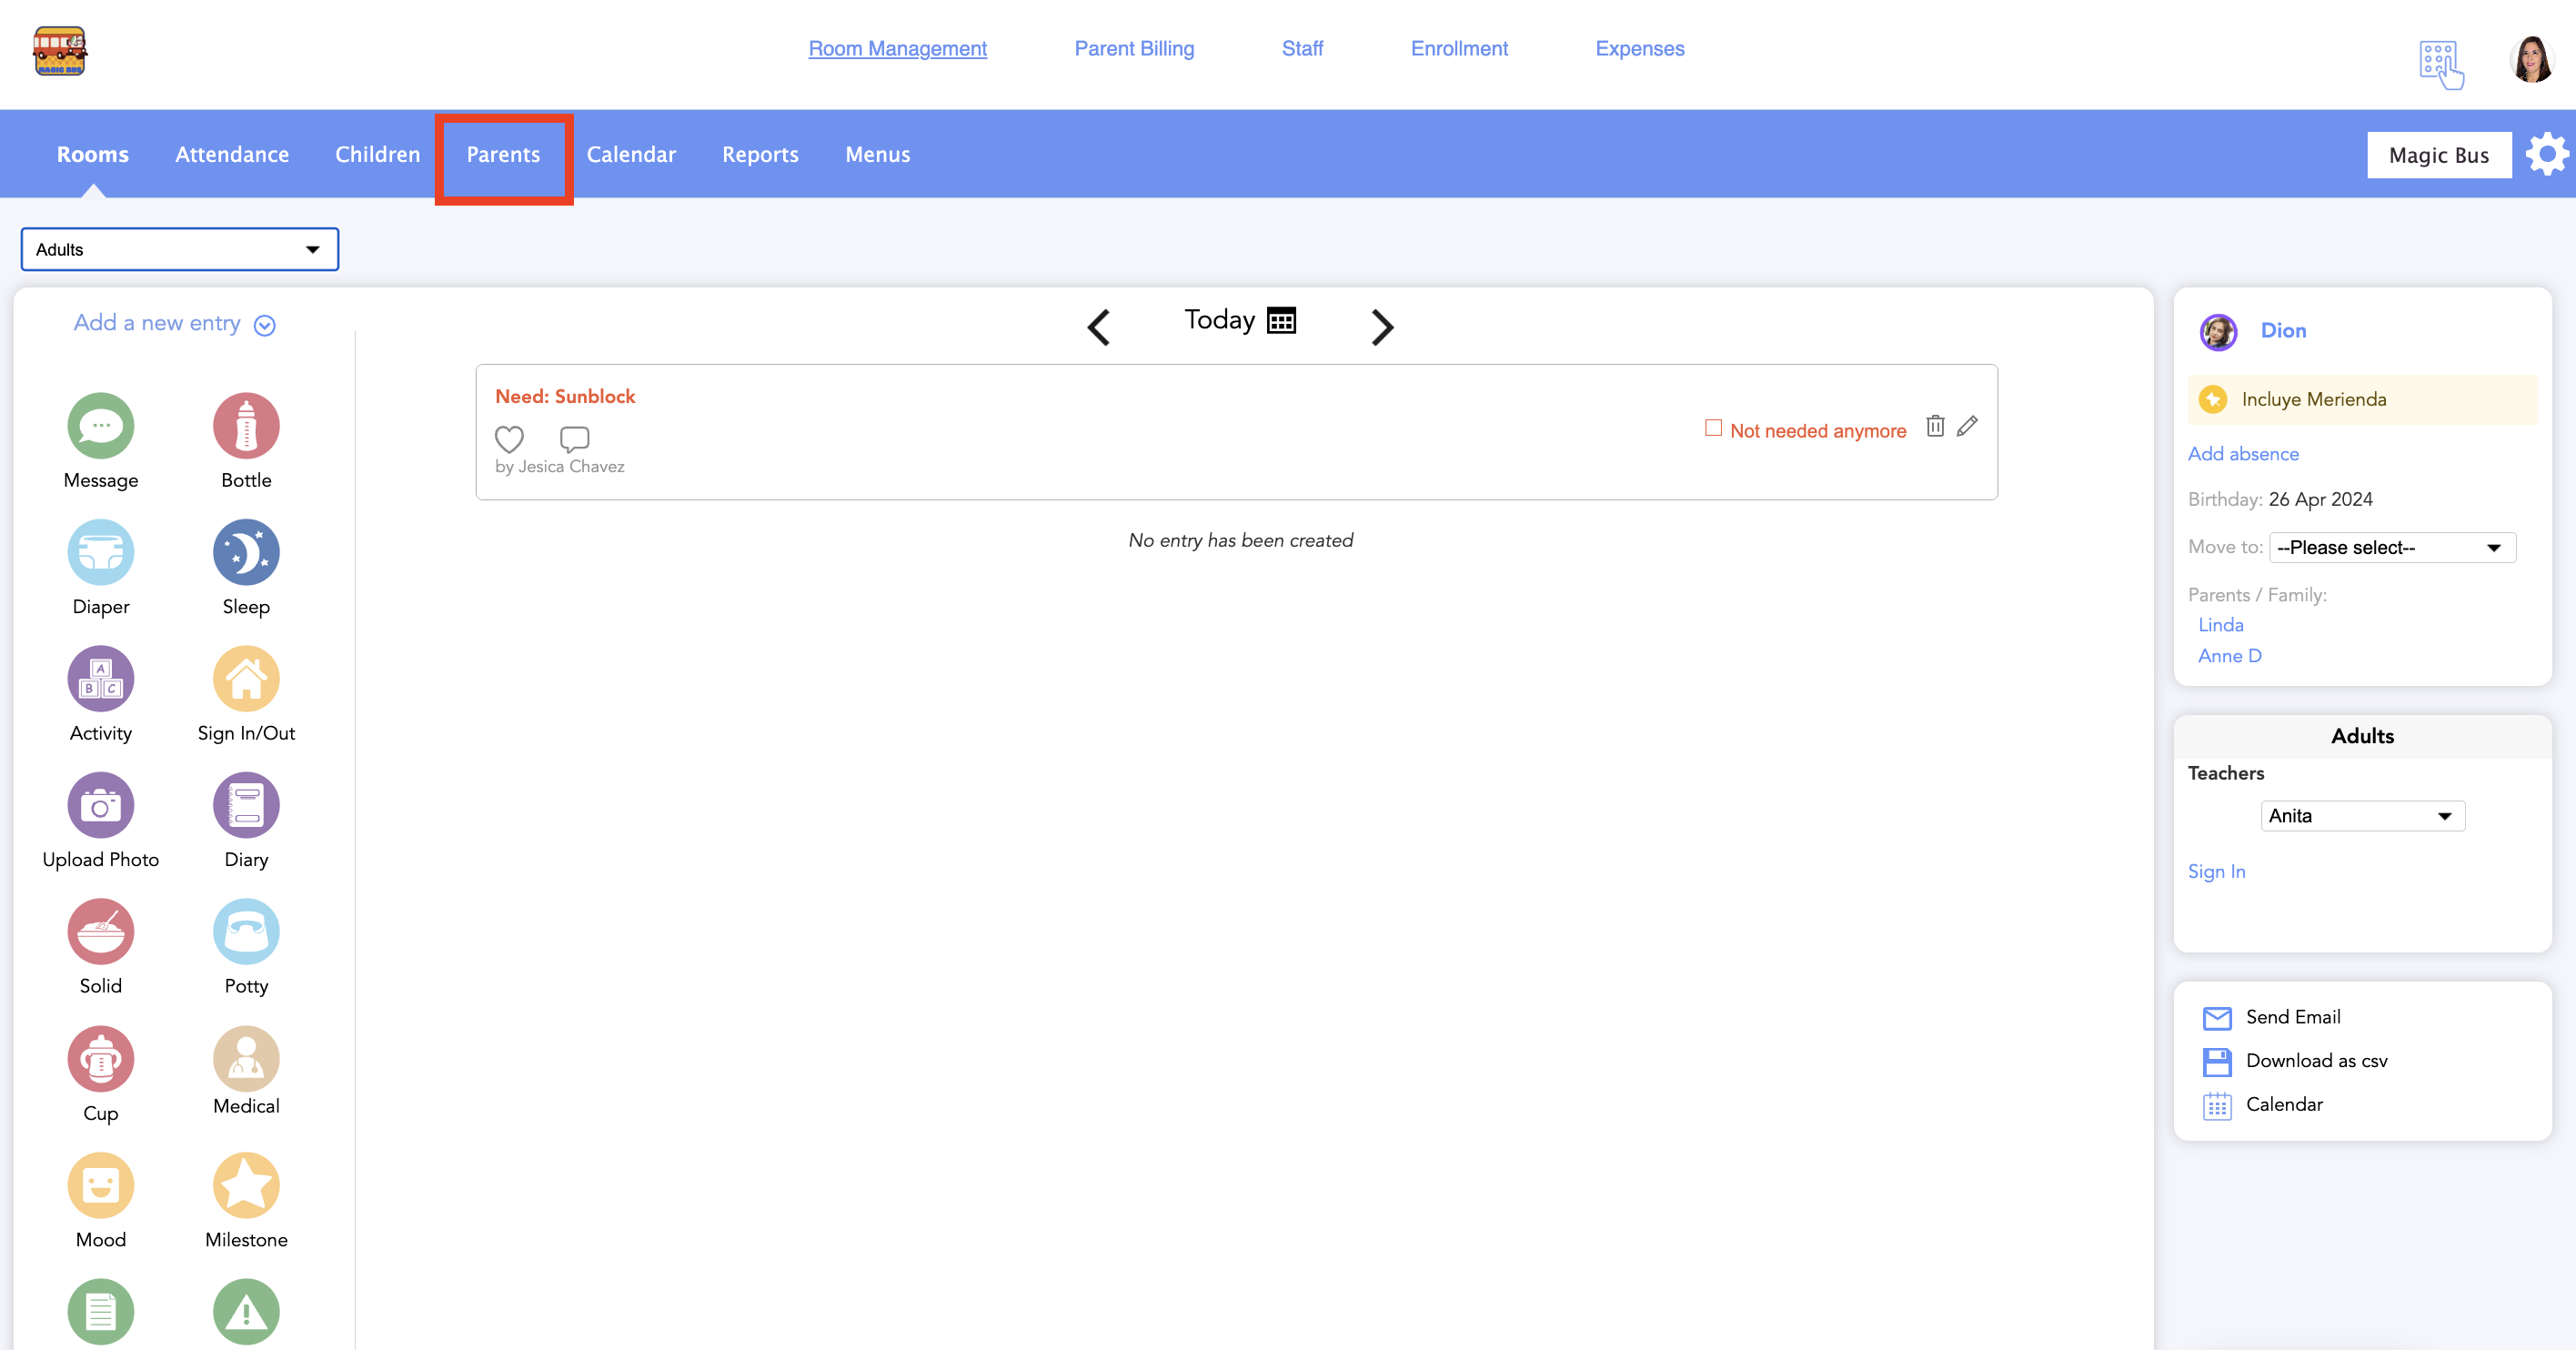Click the Bottle entry icon
The width and height of the screenshot is (2576, 1350).
[246, 426]
